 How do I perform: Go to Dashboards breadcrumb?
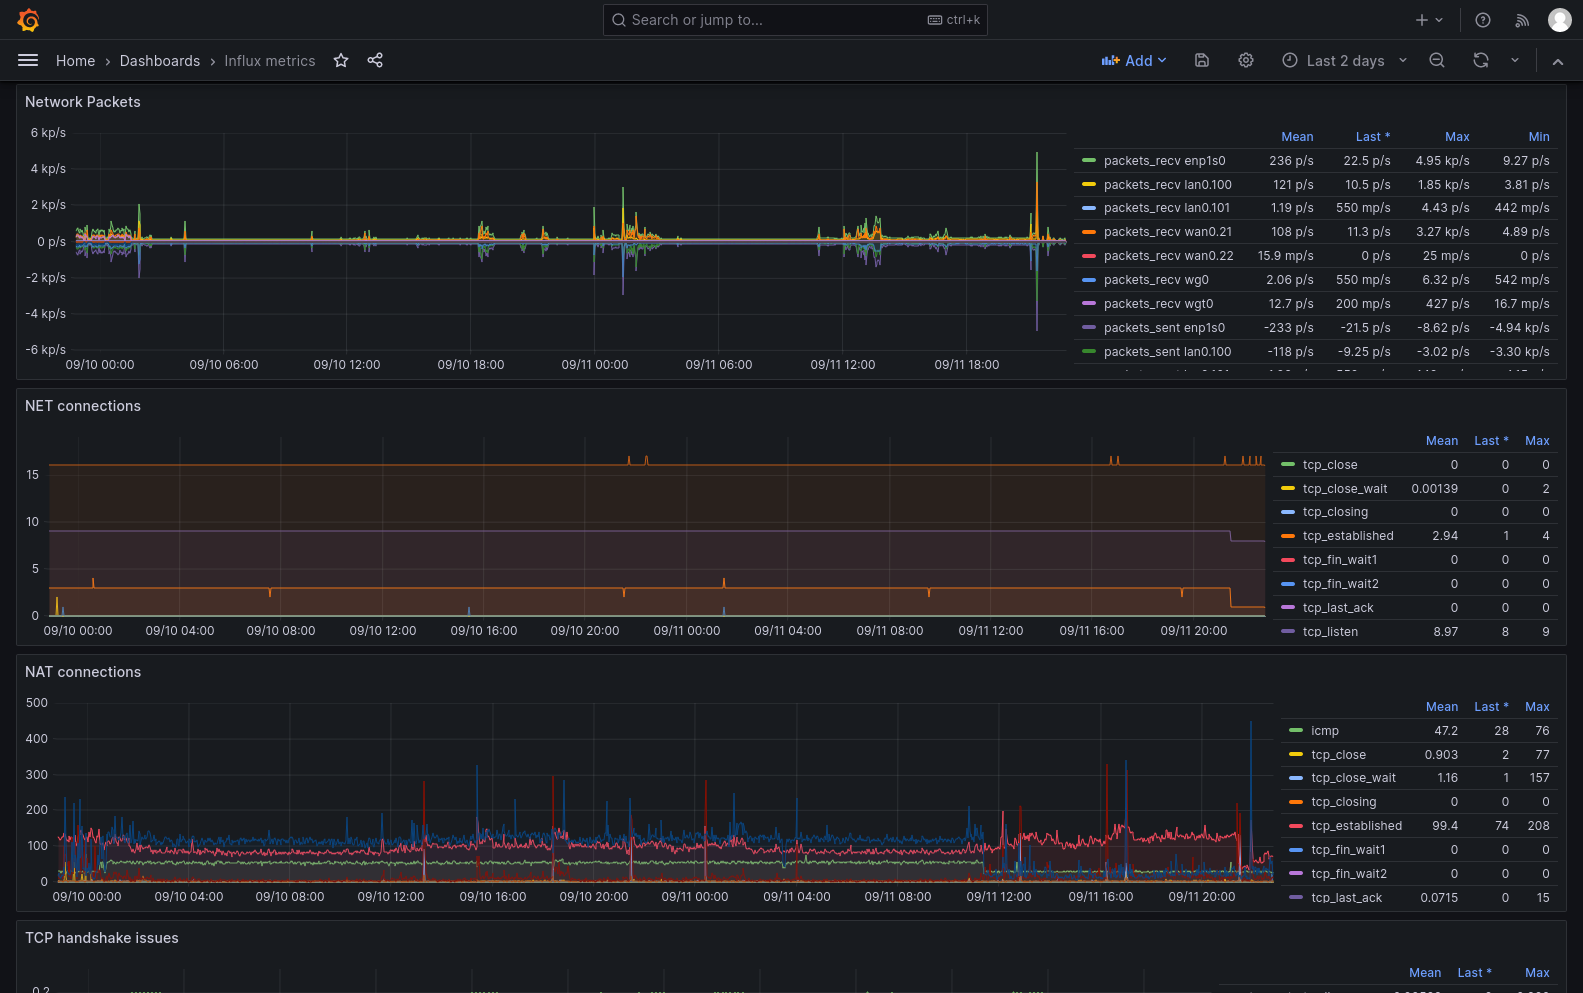pyautogui.click(x=160, y=61)
